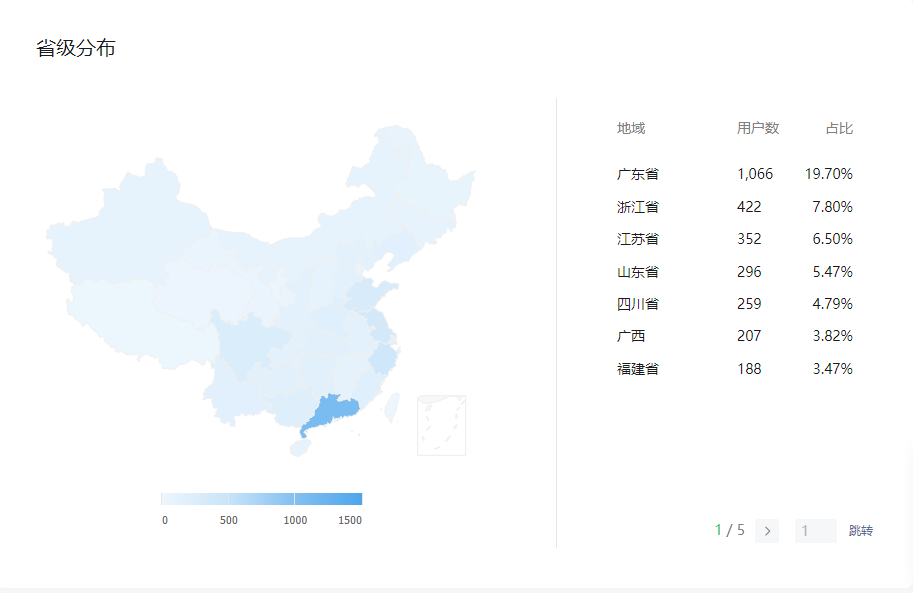Click the 352 user count value
The image size is (913, 593).
coord(749,239)
